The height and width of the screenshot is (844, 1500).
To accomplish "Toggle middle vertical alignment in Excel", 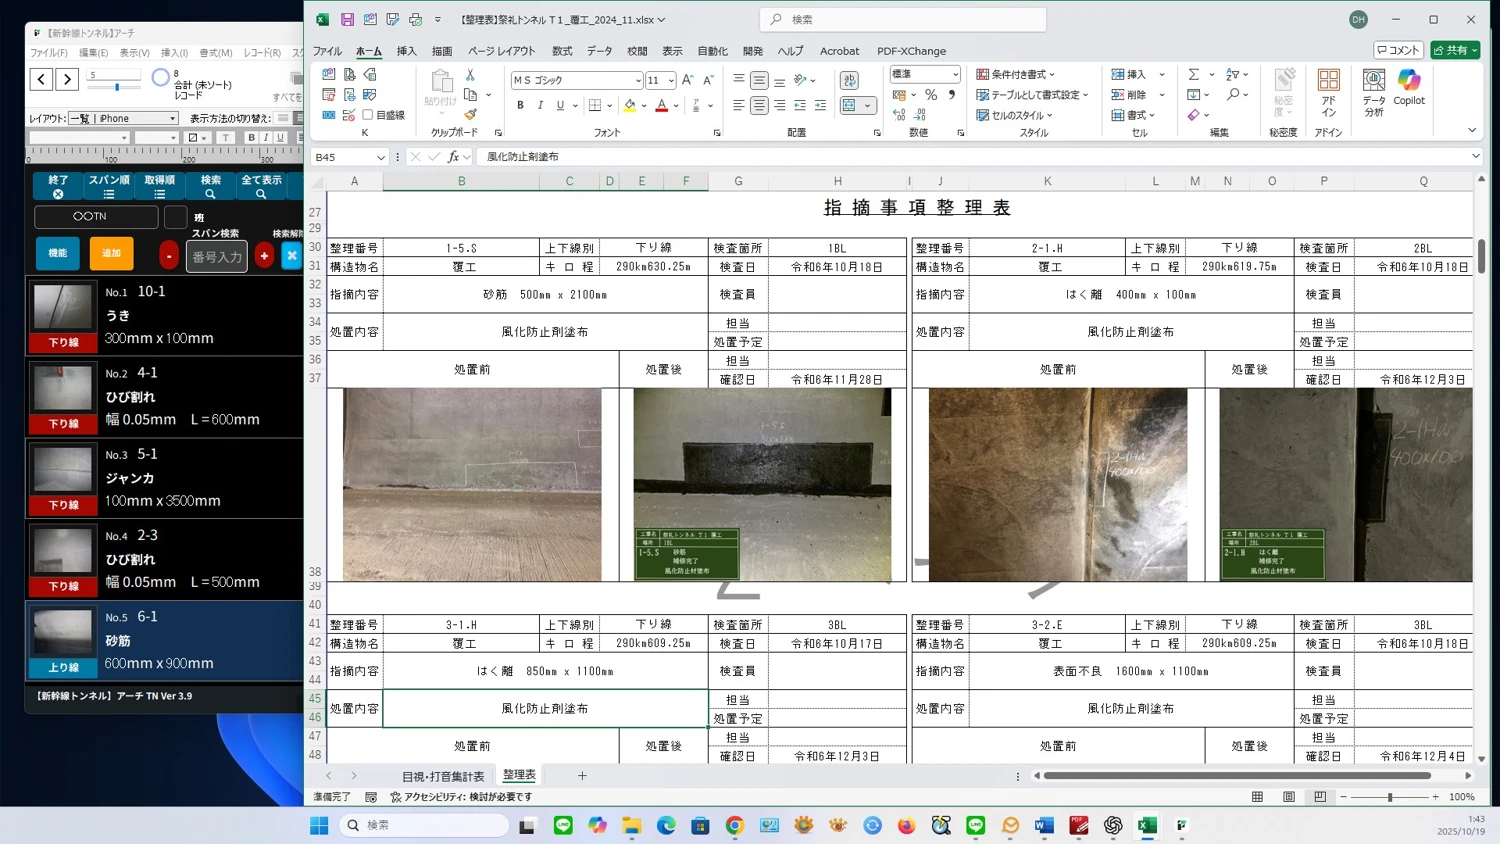I will click(759, 80).
